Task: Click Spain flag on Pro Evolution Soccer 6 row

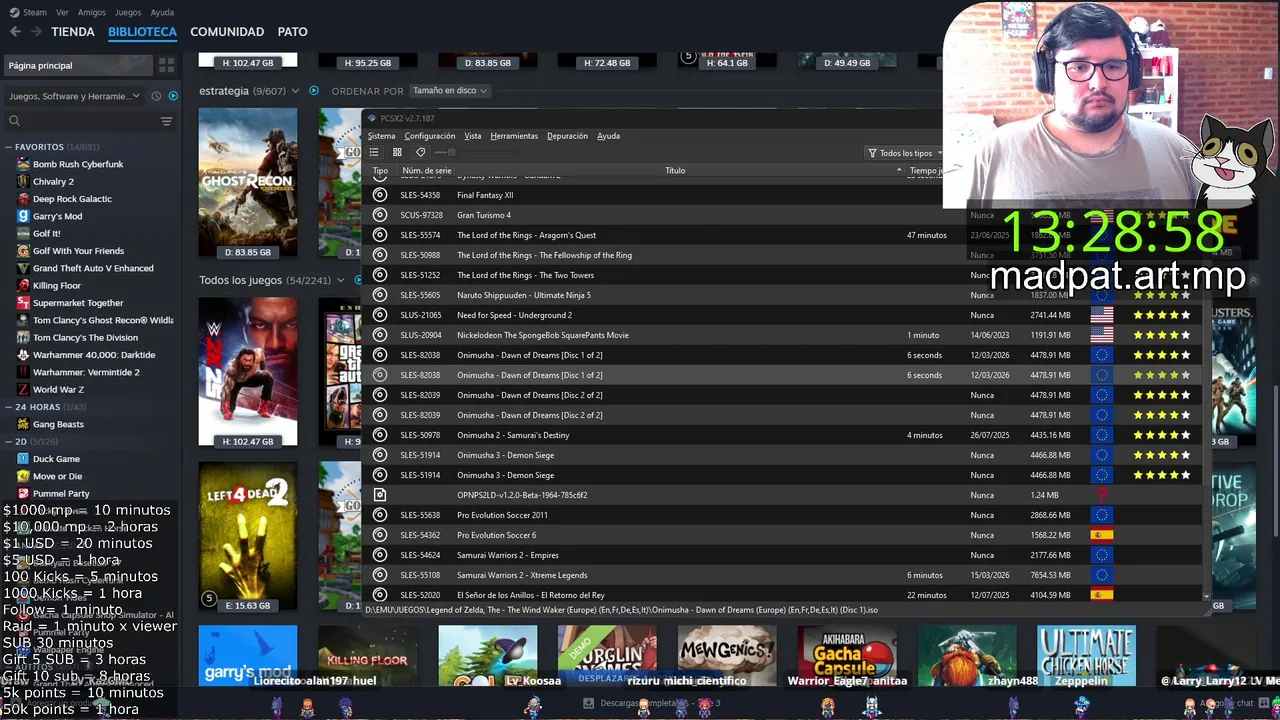Action: 1101,535
